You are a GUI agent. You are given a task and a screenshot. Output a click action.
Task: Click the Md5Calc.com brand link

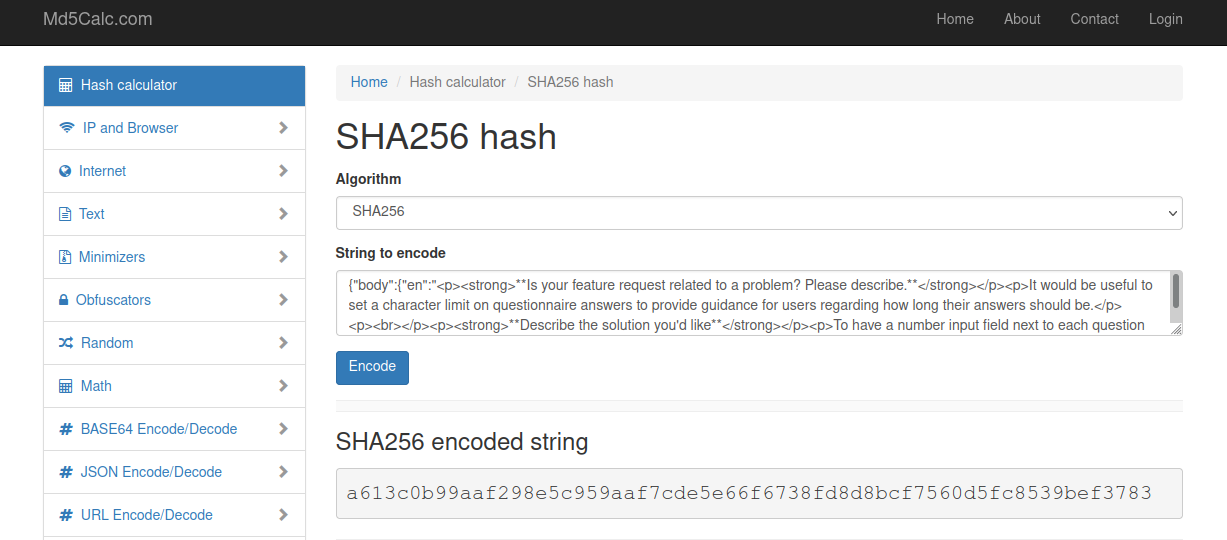(x=98, y=19)
